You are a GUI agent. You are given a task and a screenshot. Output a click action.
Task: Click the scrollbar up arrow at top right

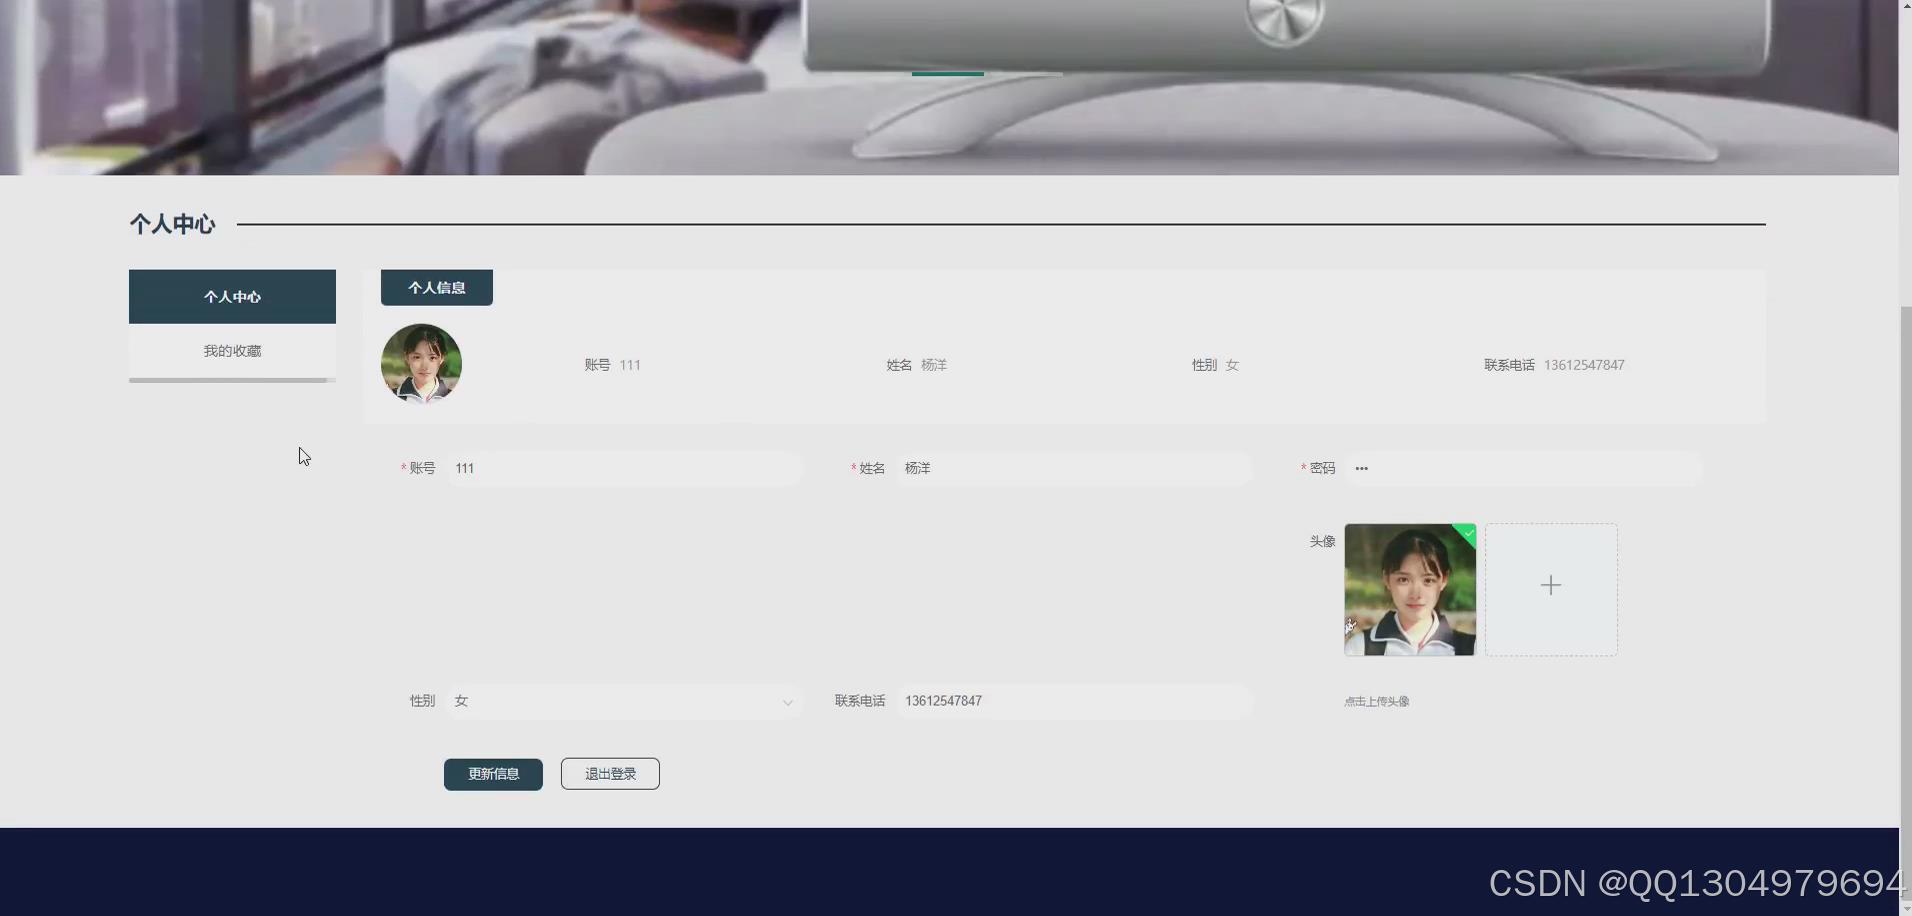pyautogui.click(x=1904, y=5)
